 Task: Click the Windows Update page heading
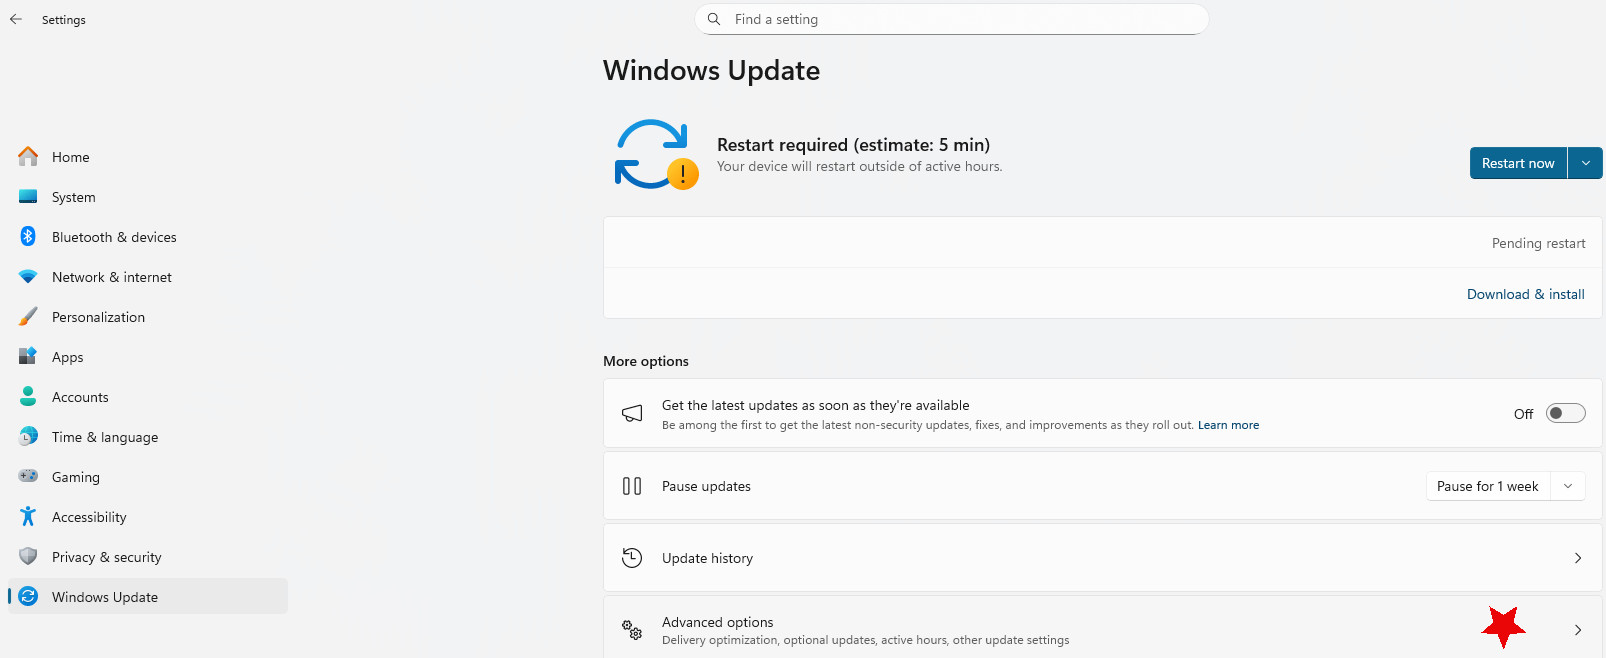[711, 71]
